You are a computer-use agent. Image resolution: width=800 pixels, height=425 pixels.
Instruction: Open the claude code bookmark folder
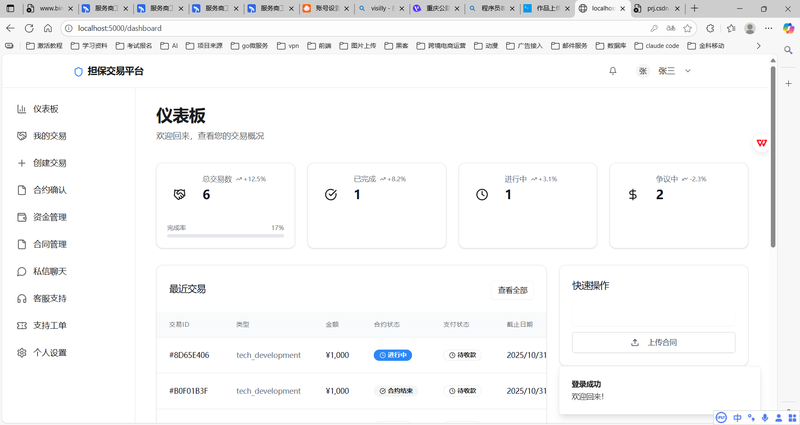tap(656, 46)
